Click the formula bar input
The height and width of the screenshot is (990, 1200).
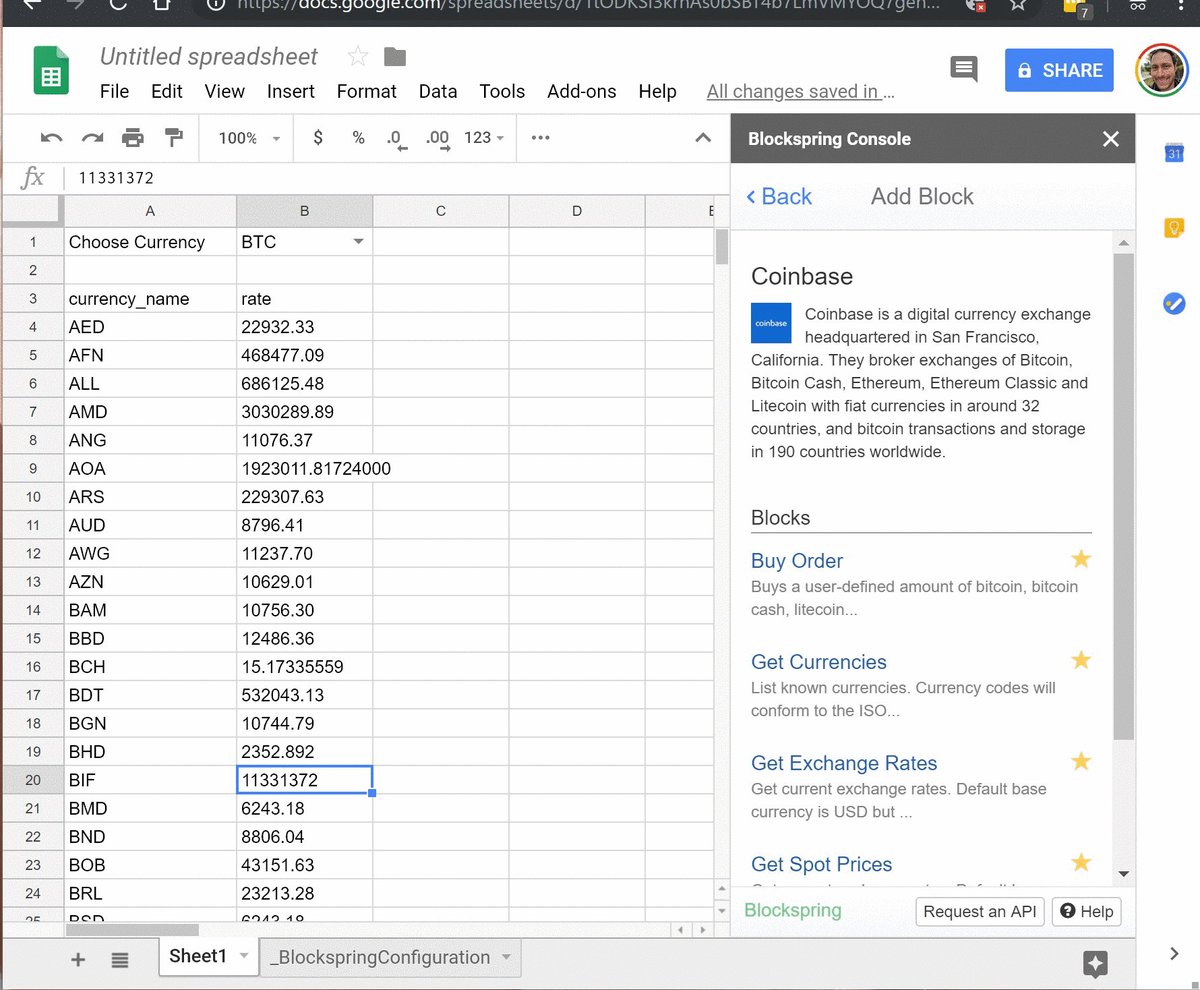coord(395,178)
